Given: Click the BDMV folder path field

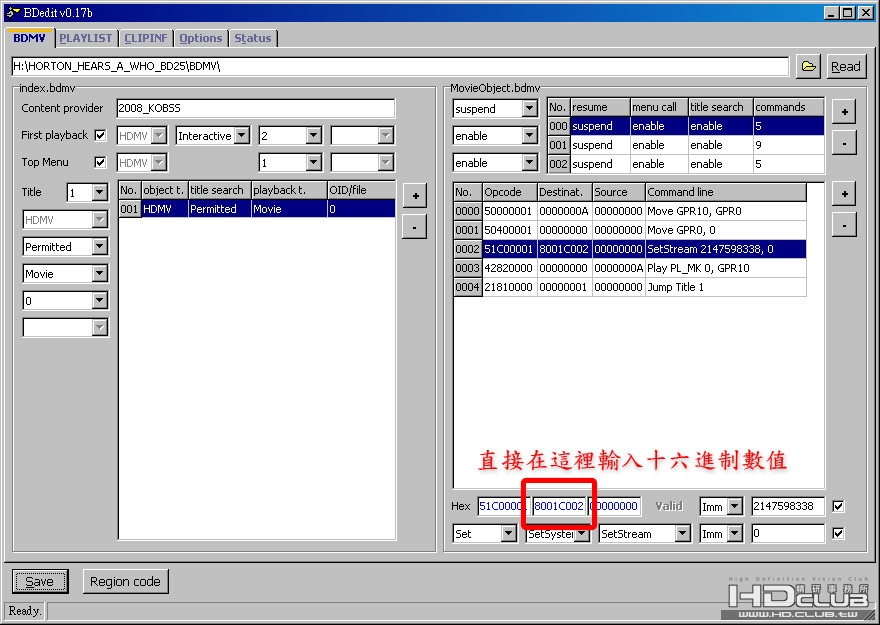Looking at the screenshot, I should (x=400, y=66).
